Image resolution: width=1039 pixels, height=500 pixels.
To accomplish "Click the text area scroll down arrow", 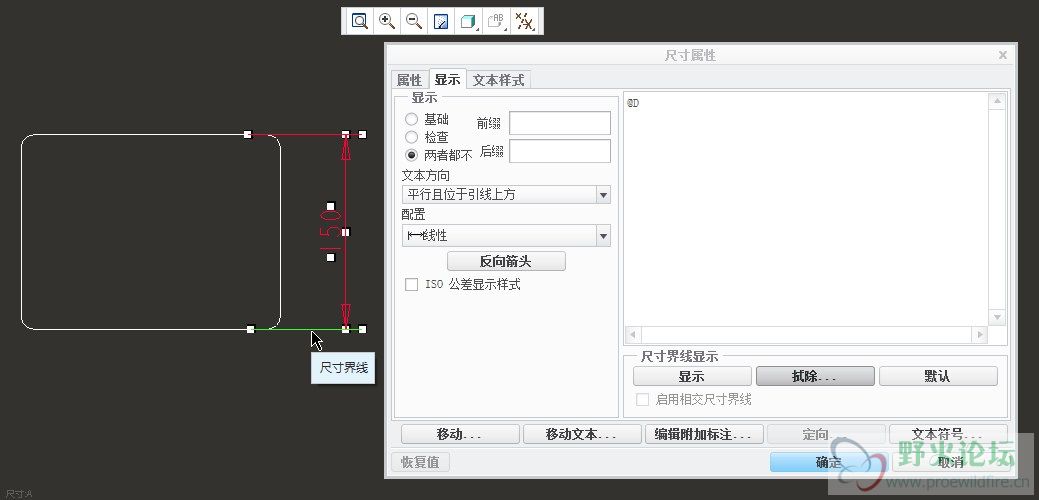I will 997,318.
